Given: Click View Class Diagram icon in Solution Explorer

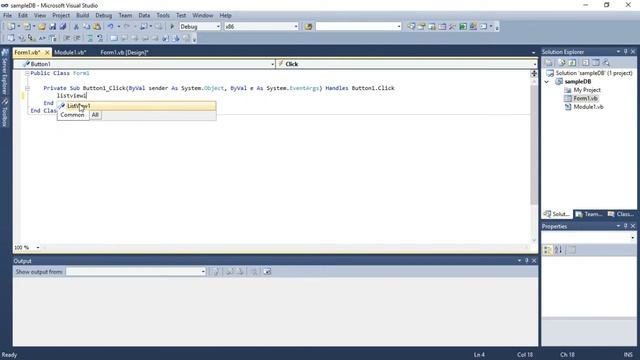Looking at the screenshot, I should coord(606,62).
